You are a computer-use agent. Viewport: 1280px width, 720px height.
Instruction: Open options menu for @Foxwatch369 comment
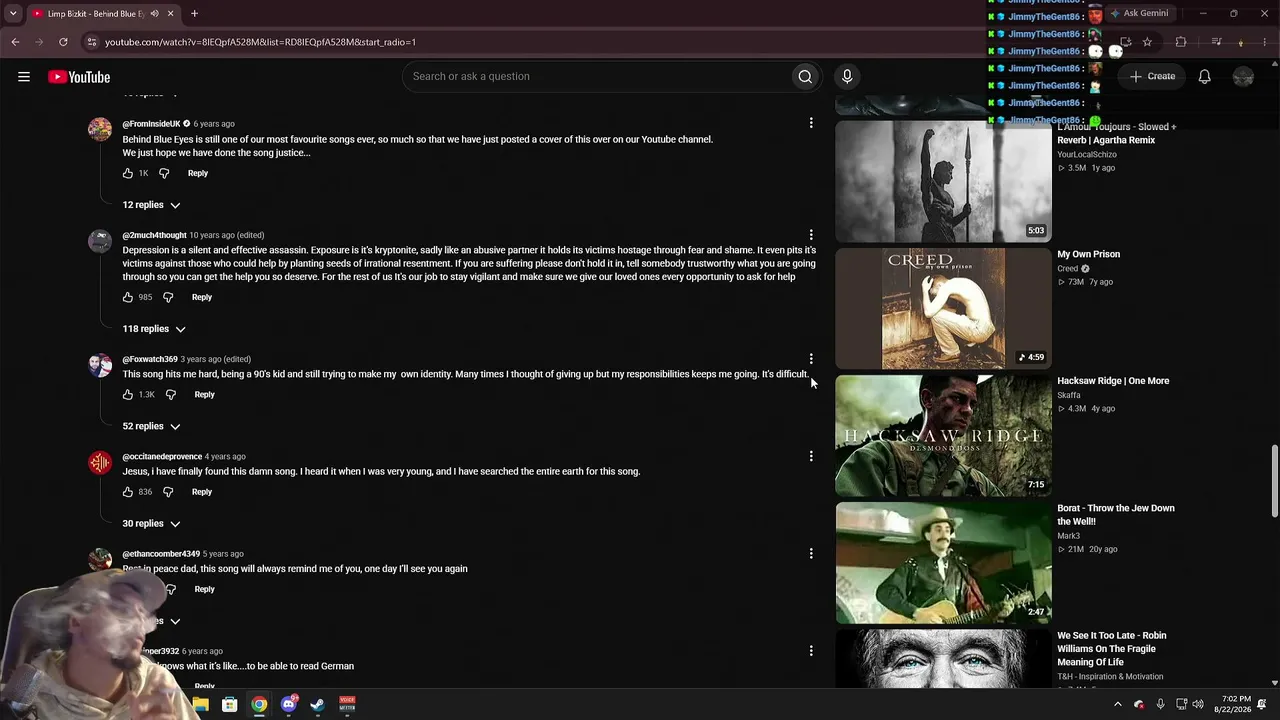click(811, 358)
